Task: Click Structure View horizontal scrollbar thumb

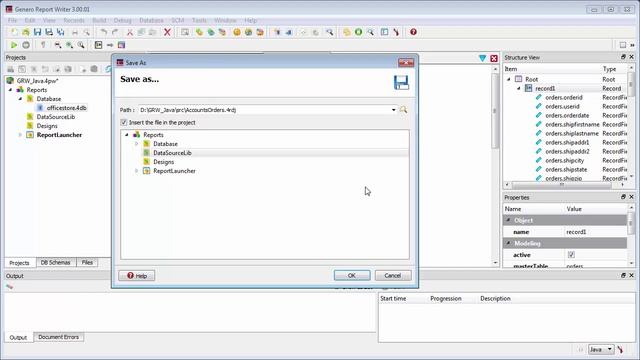Action: coord(562,185)
